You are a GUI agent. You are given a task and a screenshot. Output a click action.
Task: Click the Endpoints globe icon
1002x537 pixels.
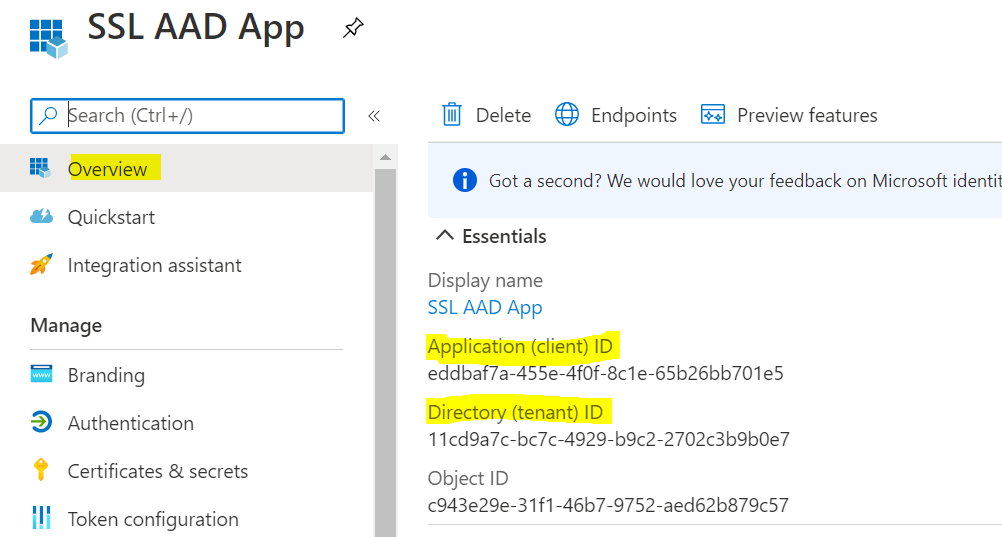point(566,115)
